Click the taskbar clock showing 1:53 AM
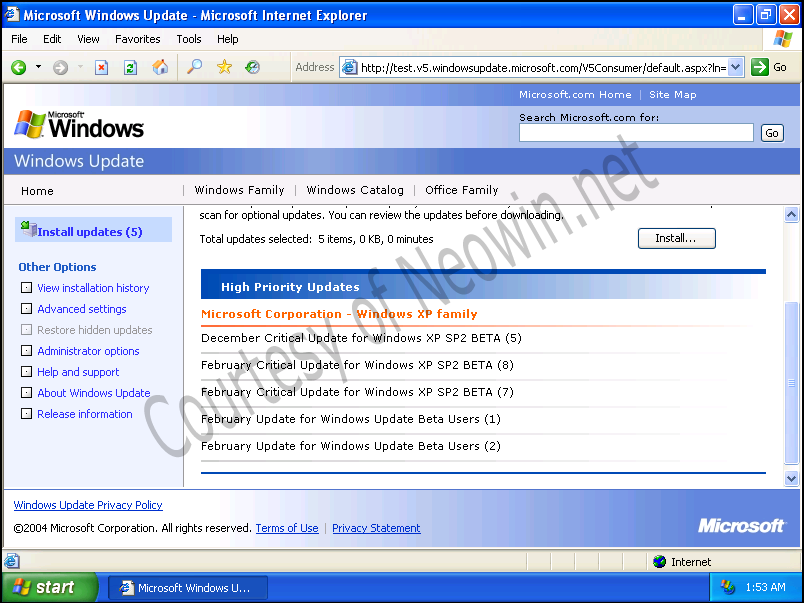Image resolution: width=804 pixels, height=603 pixels. tap(765, 587)
